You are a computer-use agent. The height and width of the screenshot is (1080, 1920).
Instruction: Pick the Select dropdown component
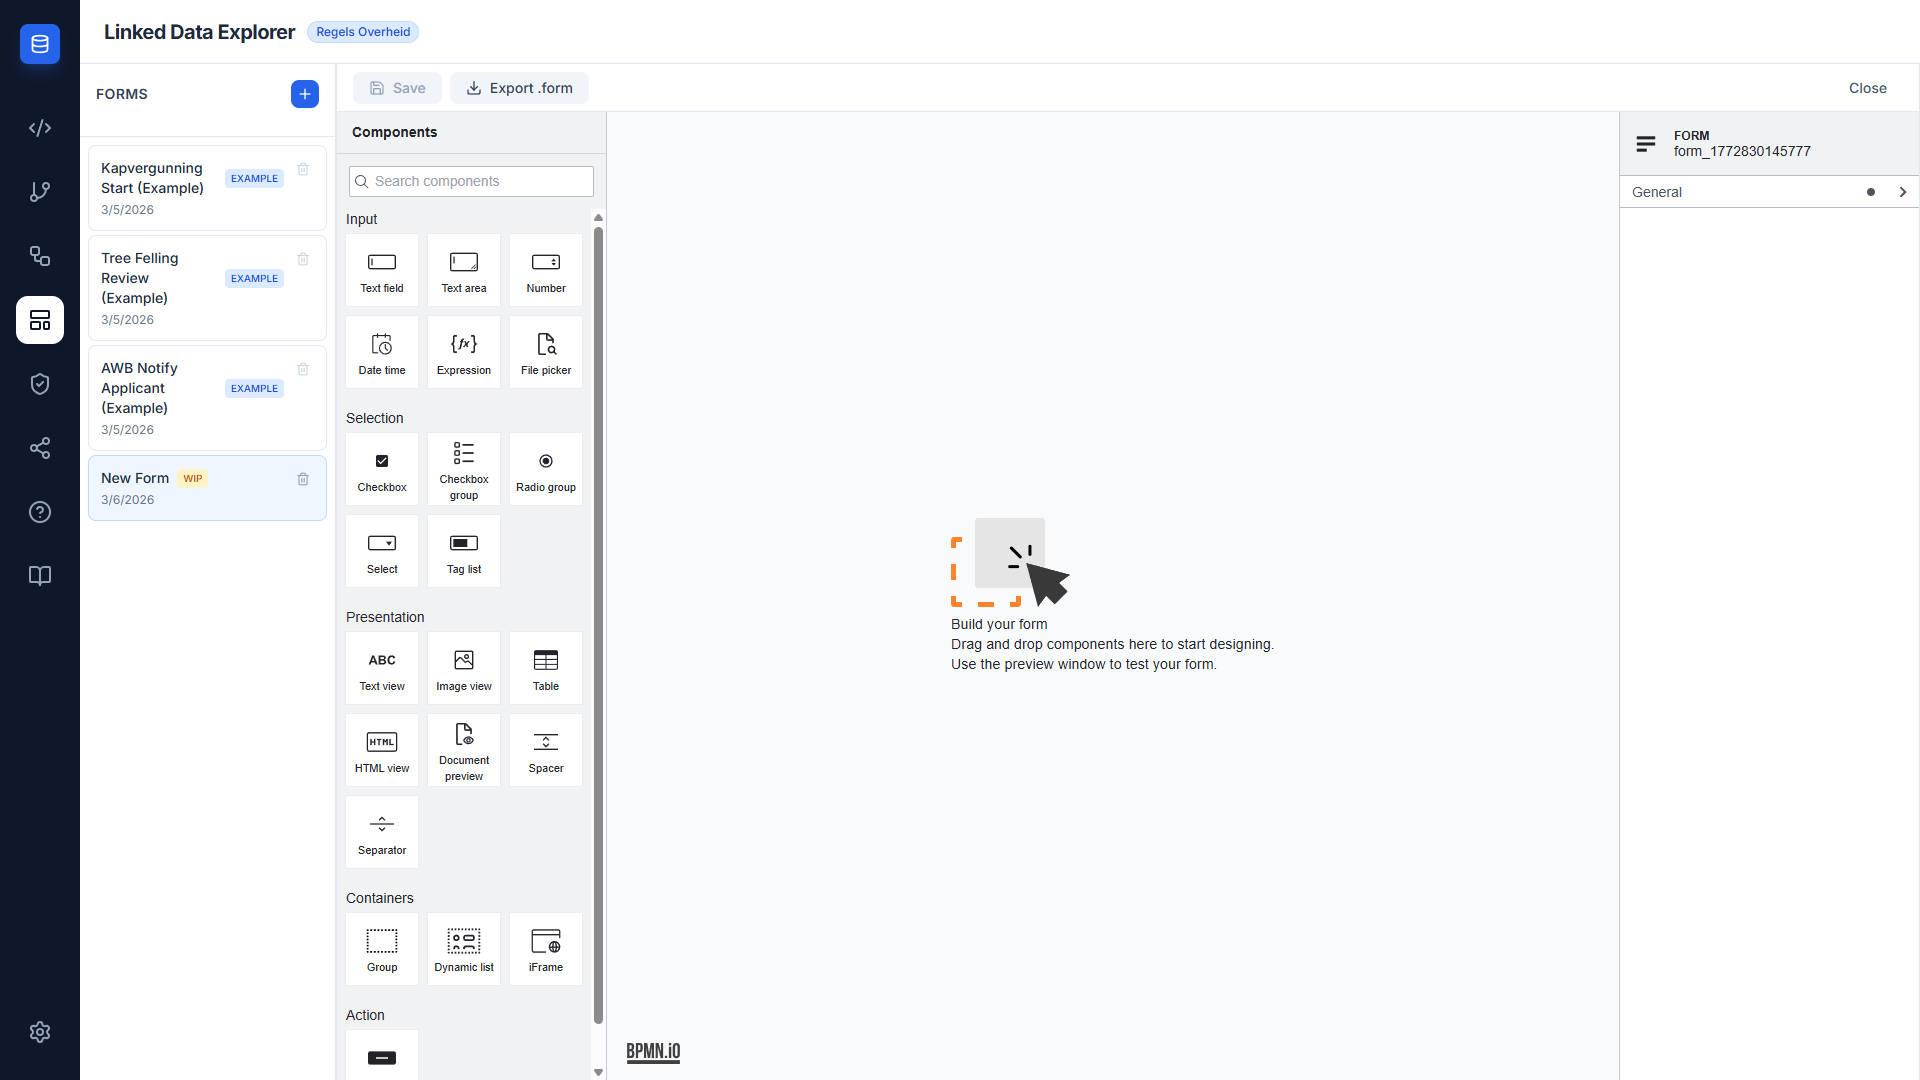(381, 551)
